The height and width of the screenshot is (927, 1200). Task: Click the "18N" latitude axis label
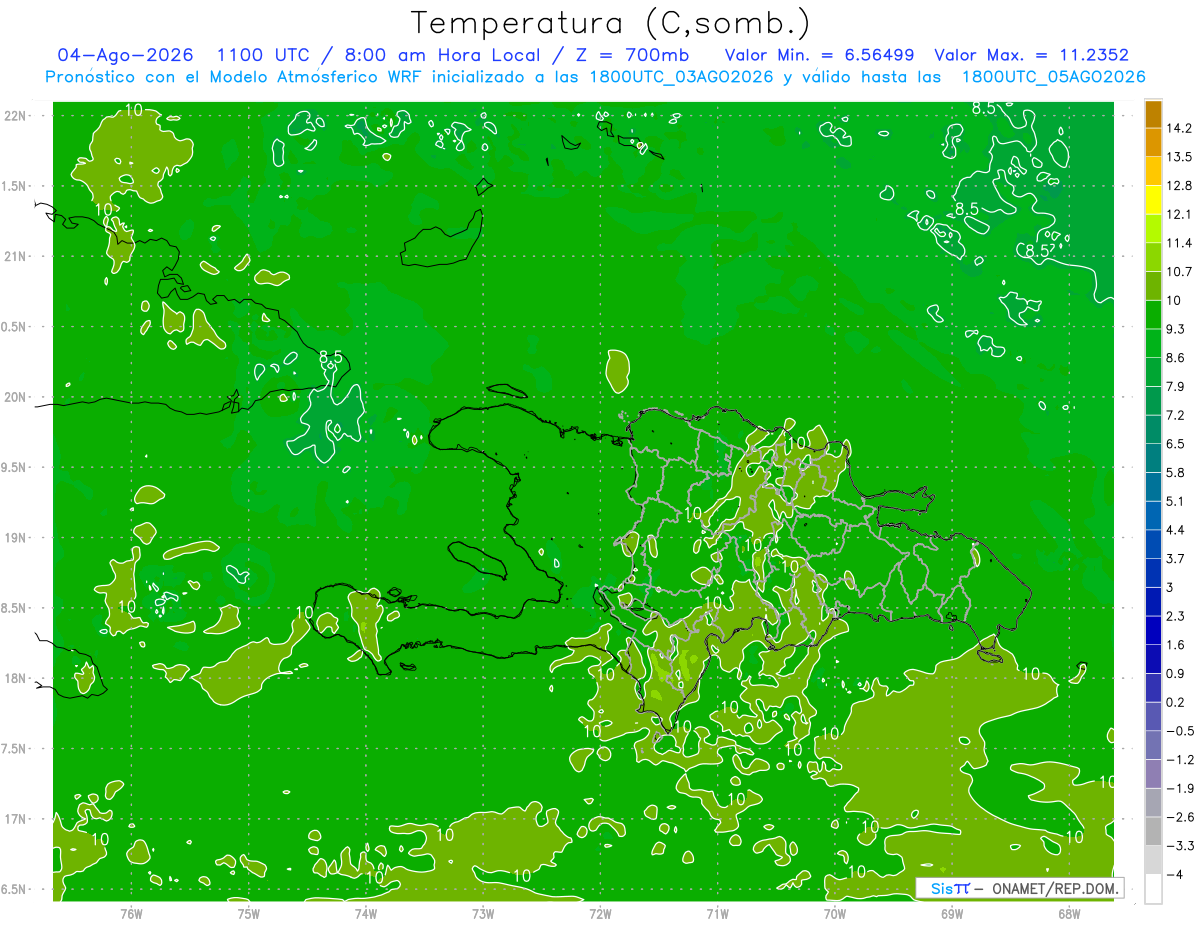coord(17,678)
